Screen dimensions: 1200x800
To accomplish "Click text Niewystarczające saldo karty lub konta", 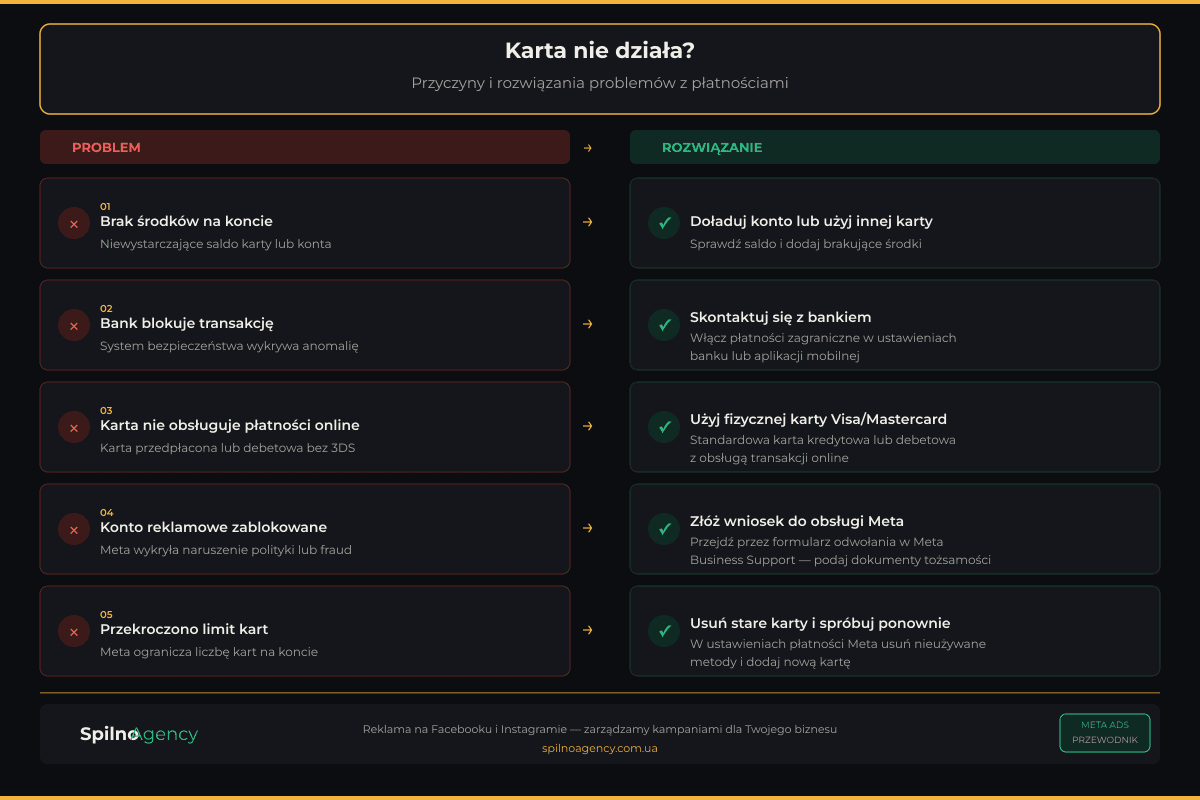I will [215, 244].
